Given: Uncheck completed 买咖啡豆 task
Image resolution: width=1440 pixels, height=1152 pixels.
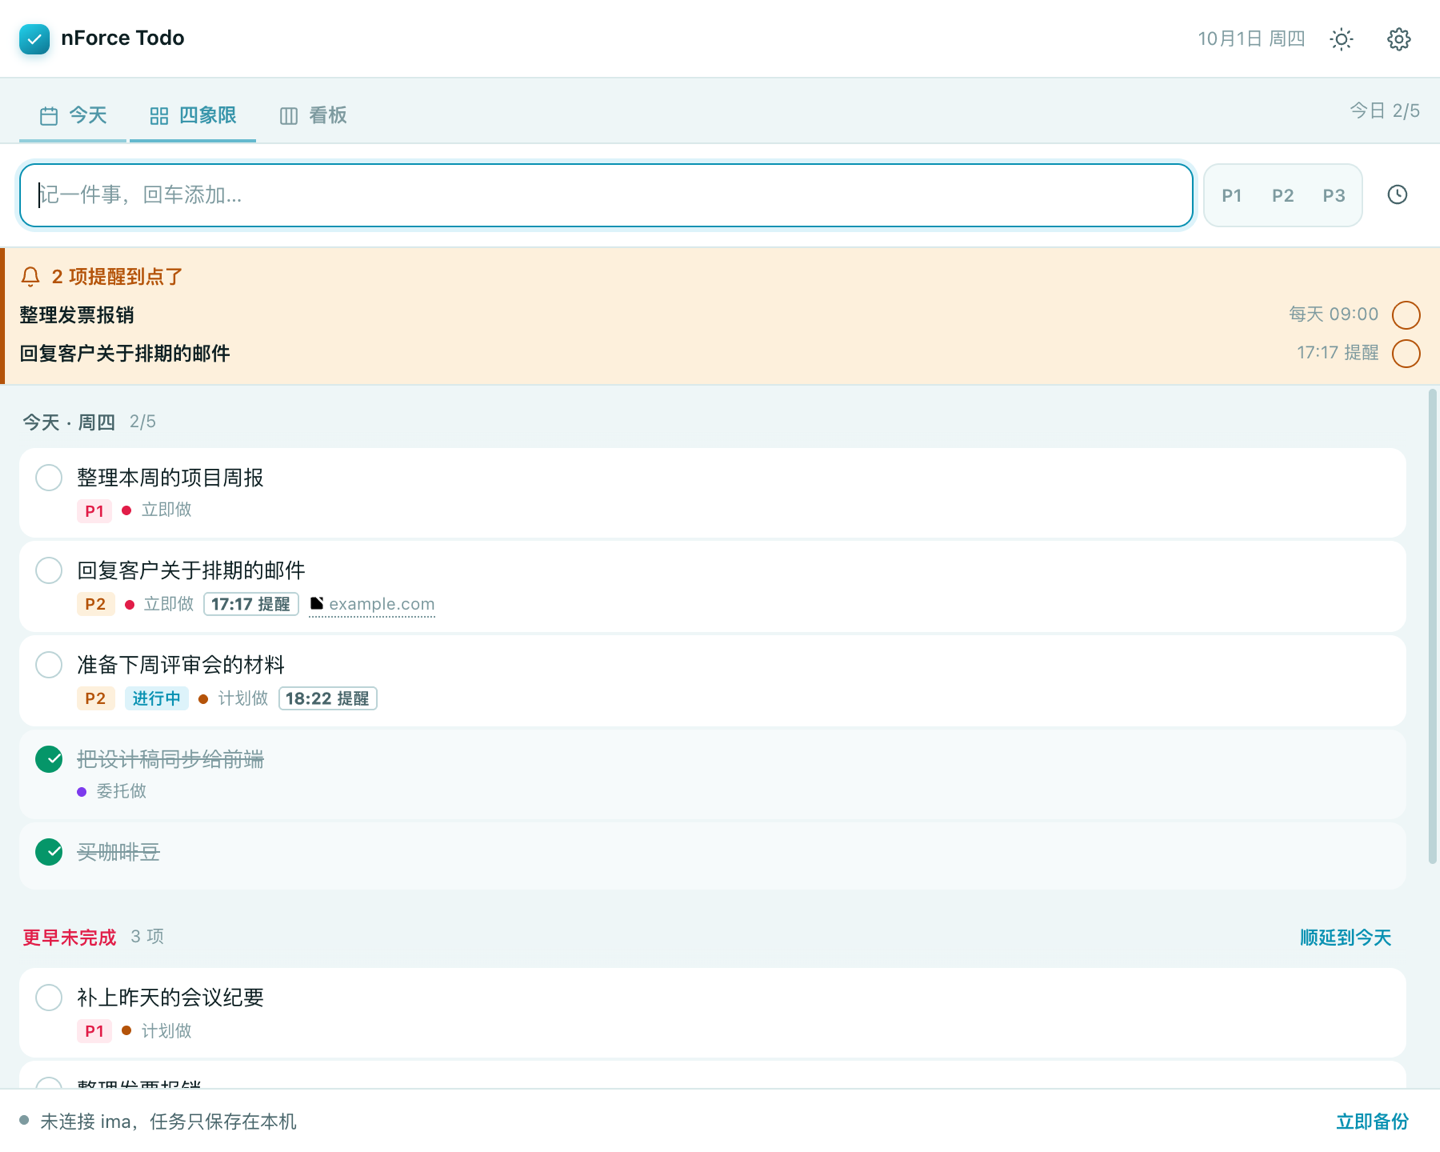Looking at the screenshot, I should [x=49, y=852].
